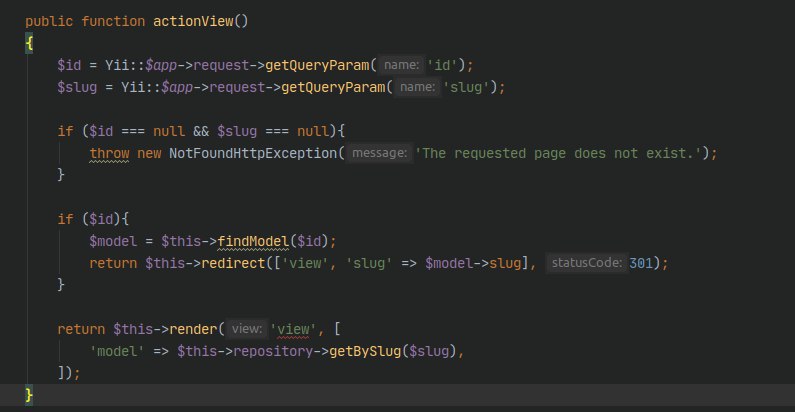Viewport: 795px width, 412px height.
Task: Click the first null keyword in condition
Action: [169, 131]
